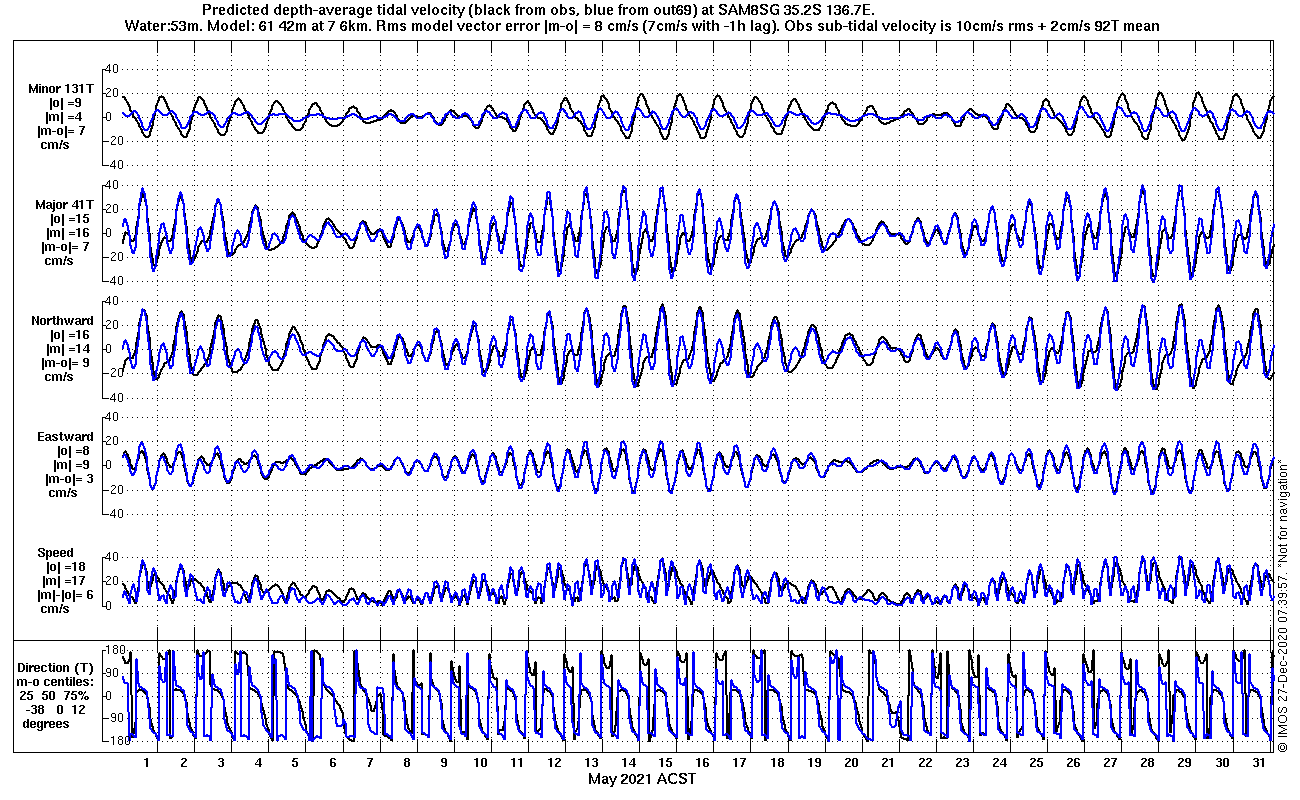Click the '|m|-|o|= 6' value under Speed
Image resolution: width=1300 pixels, height=800 pixels.
point(63,595)
